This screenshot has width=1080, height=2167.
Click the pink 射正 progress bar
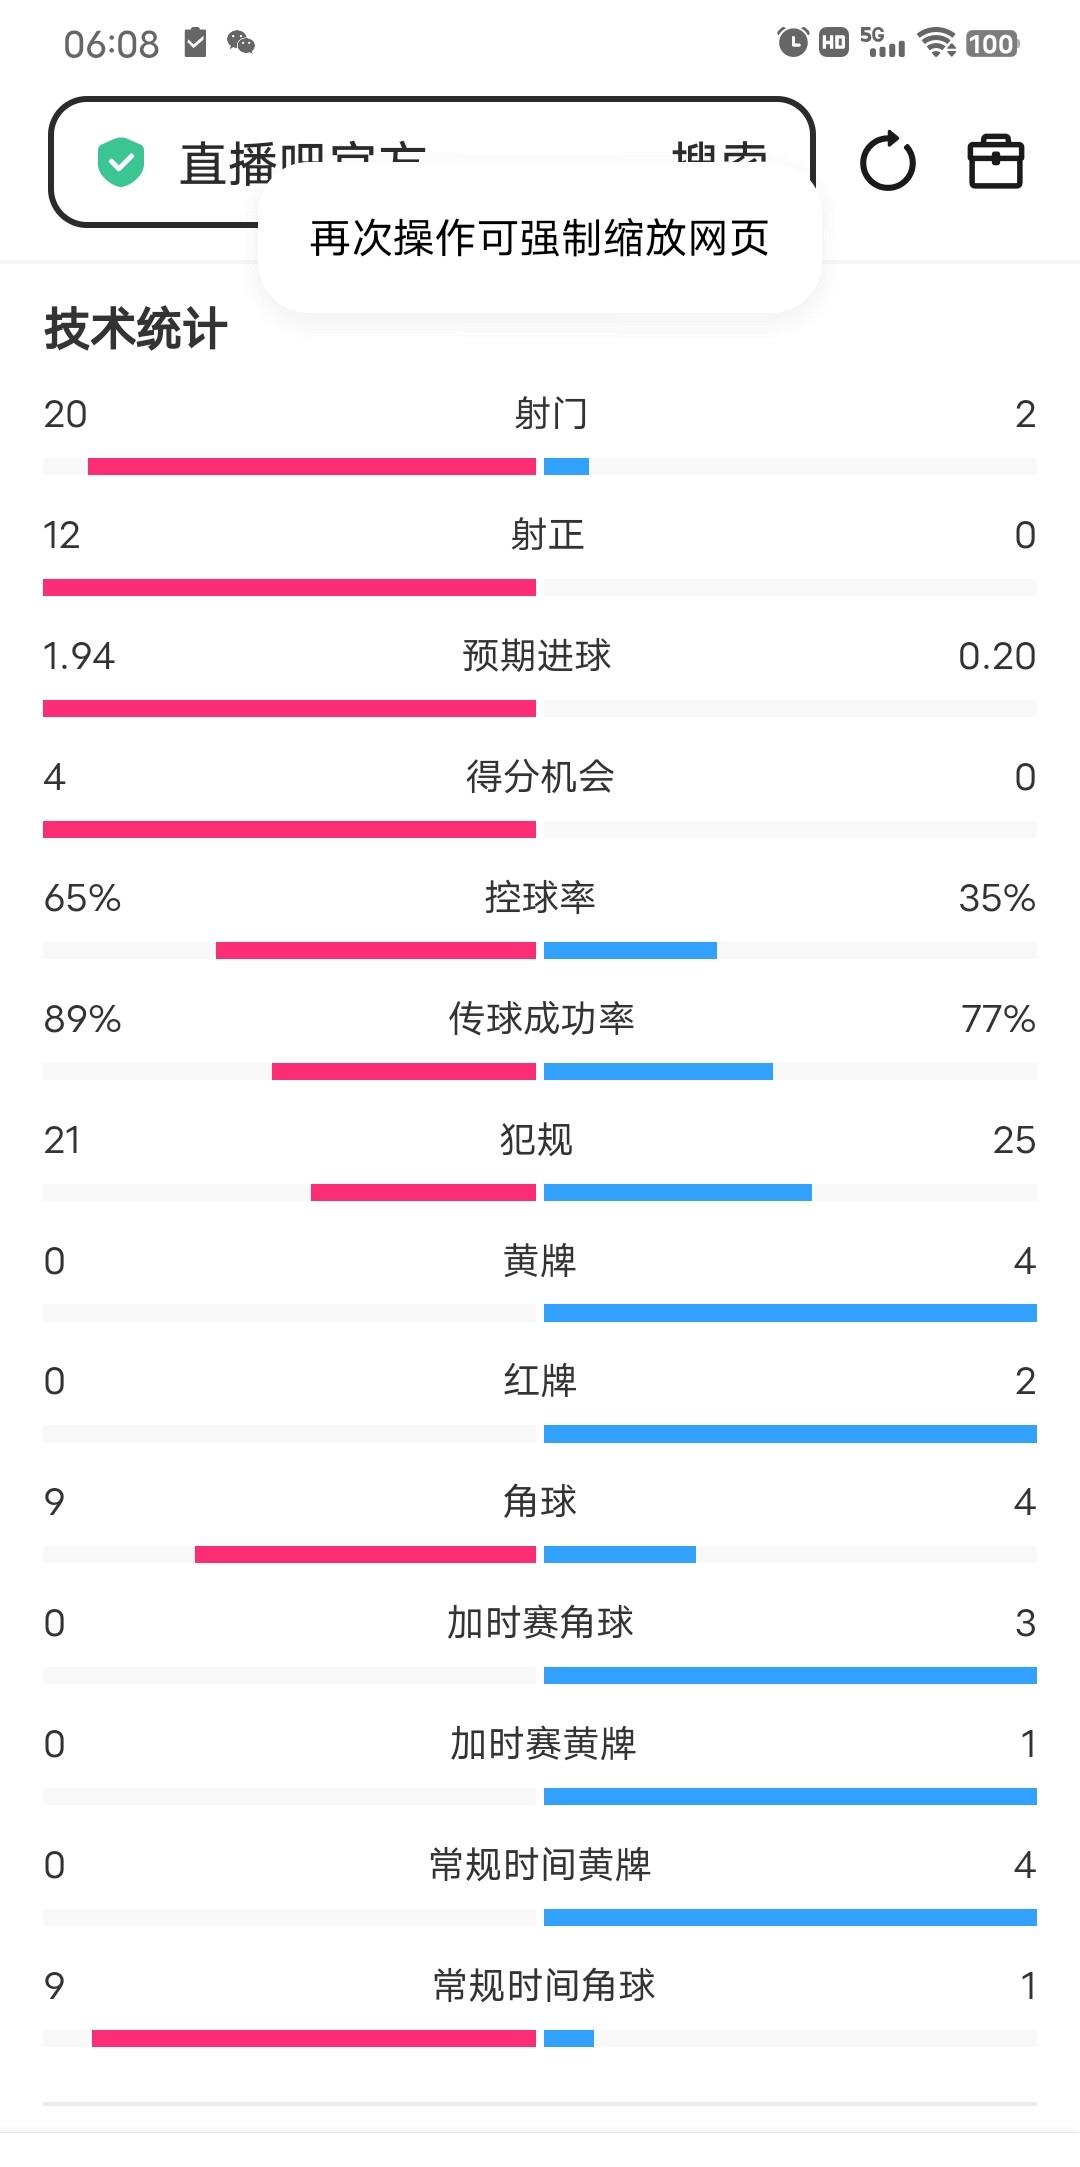pos(289,587)
